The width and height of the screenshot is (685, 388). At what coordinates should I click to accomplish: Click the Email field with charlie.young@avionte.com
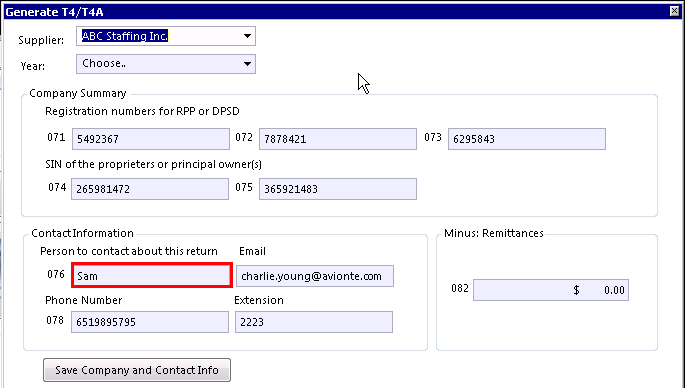point(315,276)
